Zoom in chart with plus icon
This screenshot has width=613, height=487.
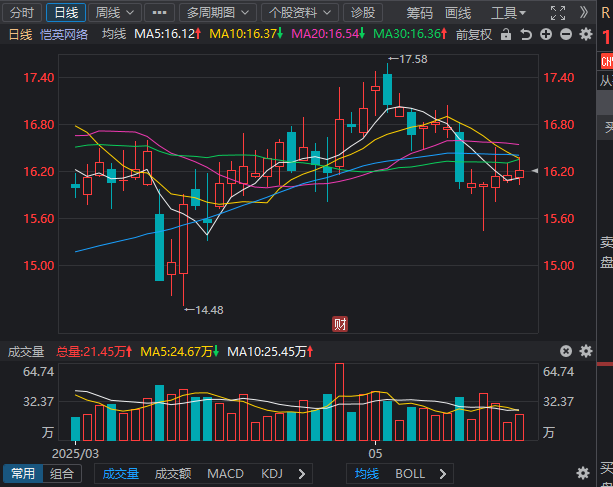tap(545, 34)
